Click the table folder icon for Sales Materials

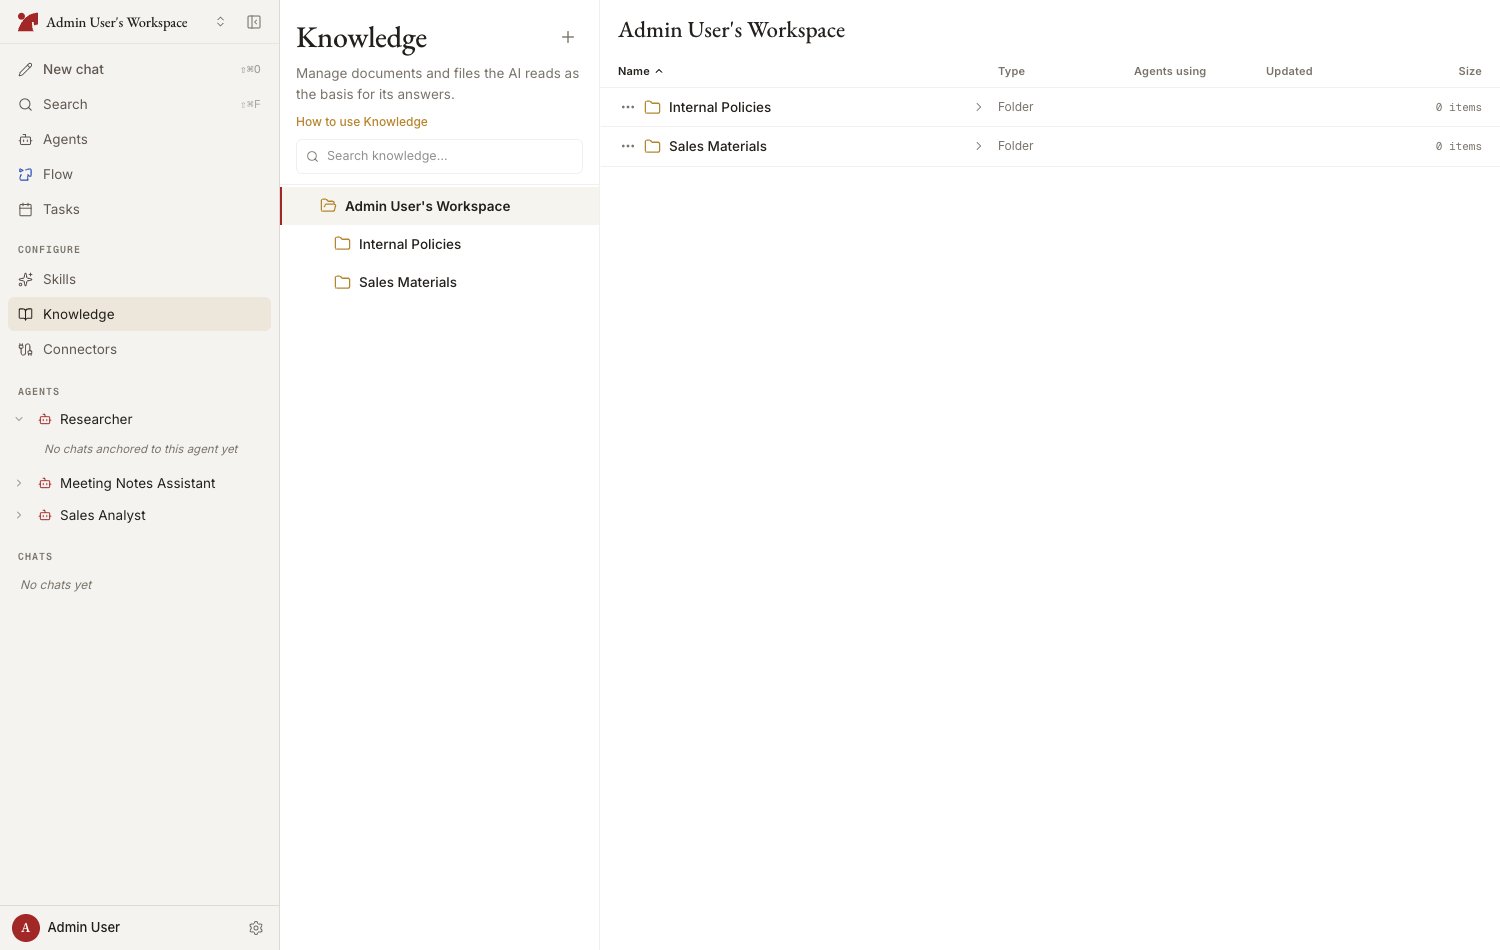(x=653, y=146)
